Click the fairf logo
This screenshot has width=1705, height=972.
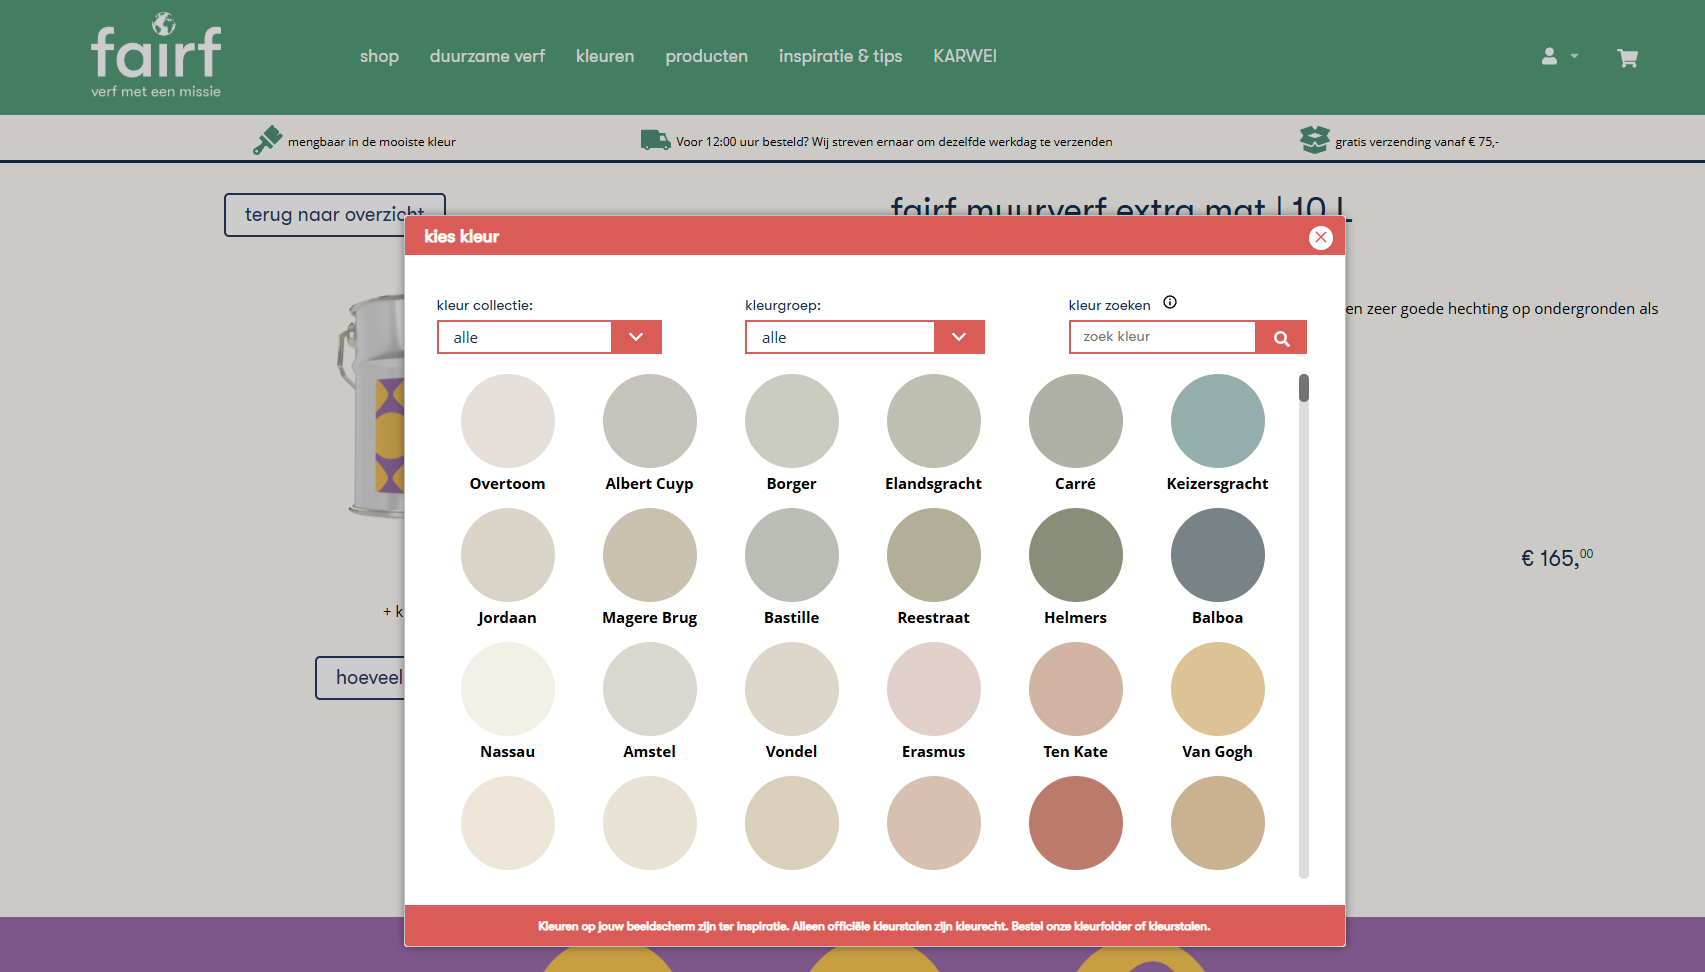(x=156, y=56)
